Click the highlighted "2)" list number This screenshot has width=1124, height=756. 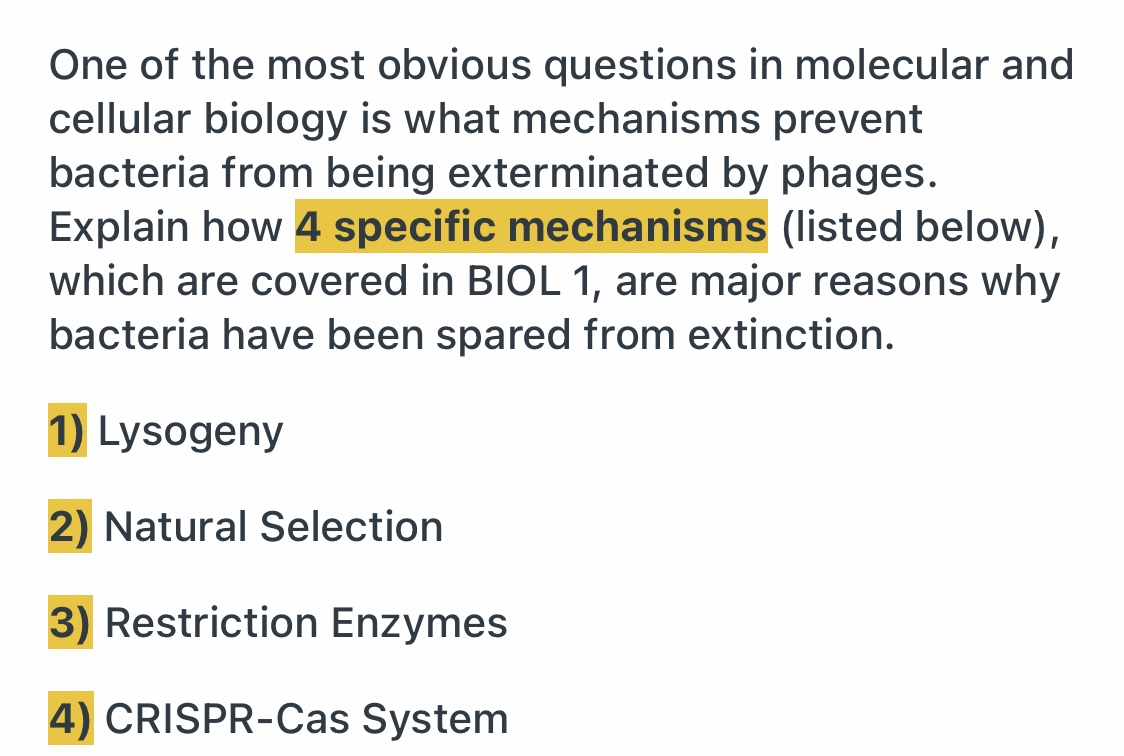[x=70, y=527]
